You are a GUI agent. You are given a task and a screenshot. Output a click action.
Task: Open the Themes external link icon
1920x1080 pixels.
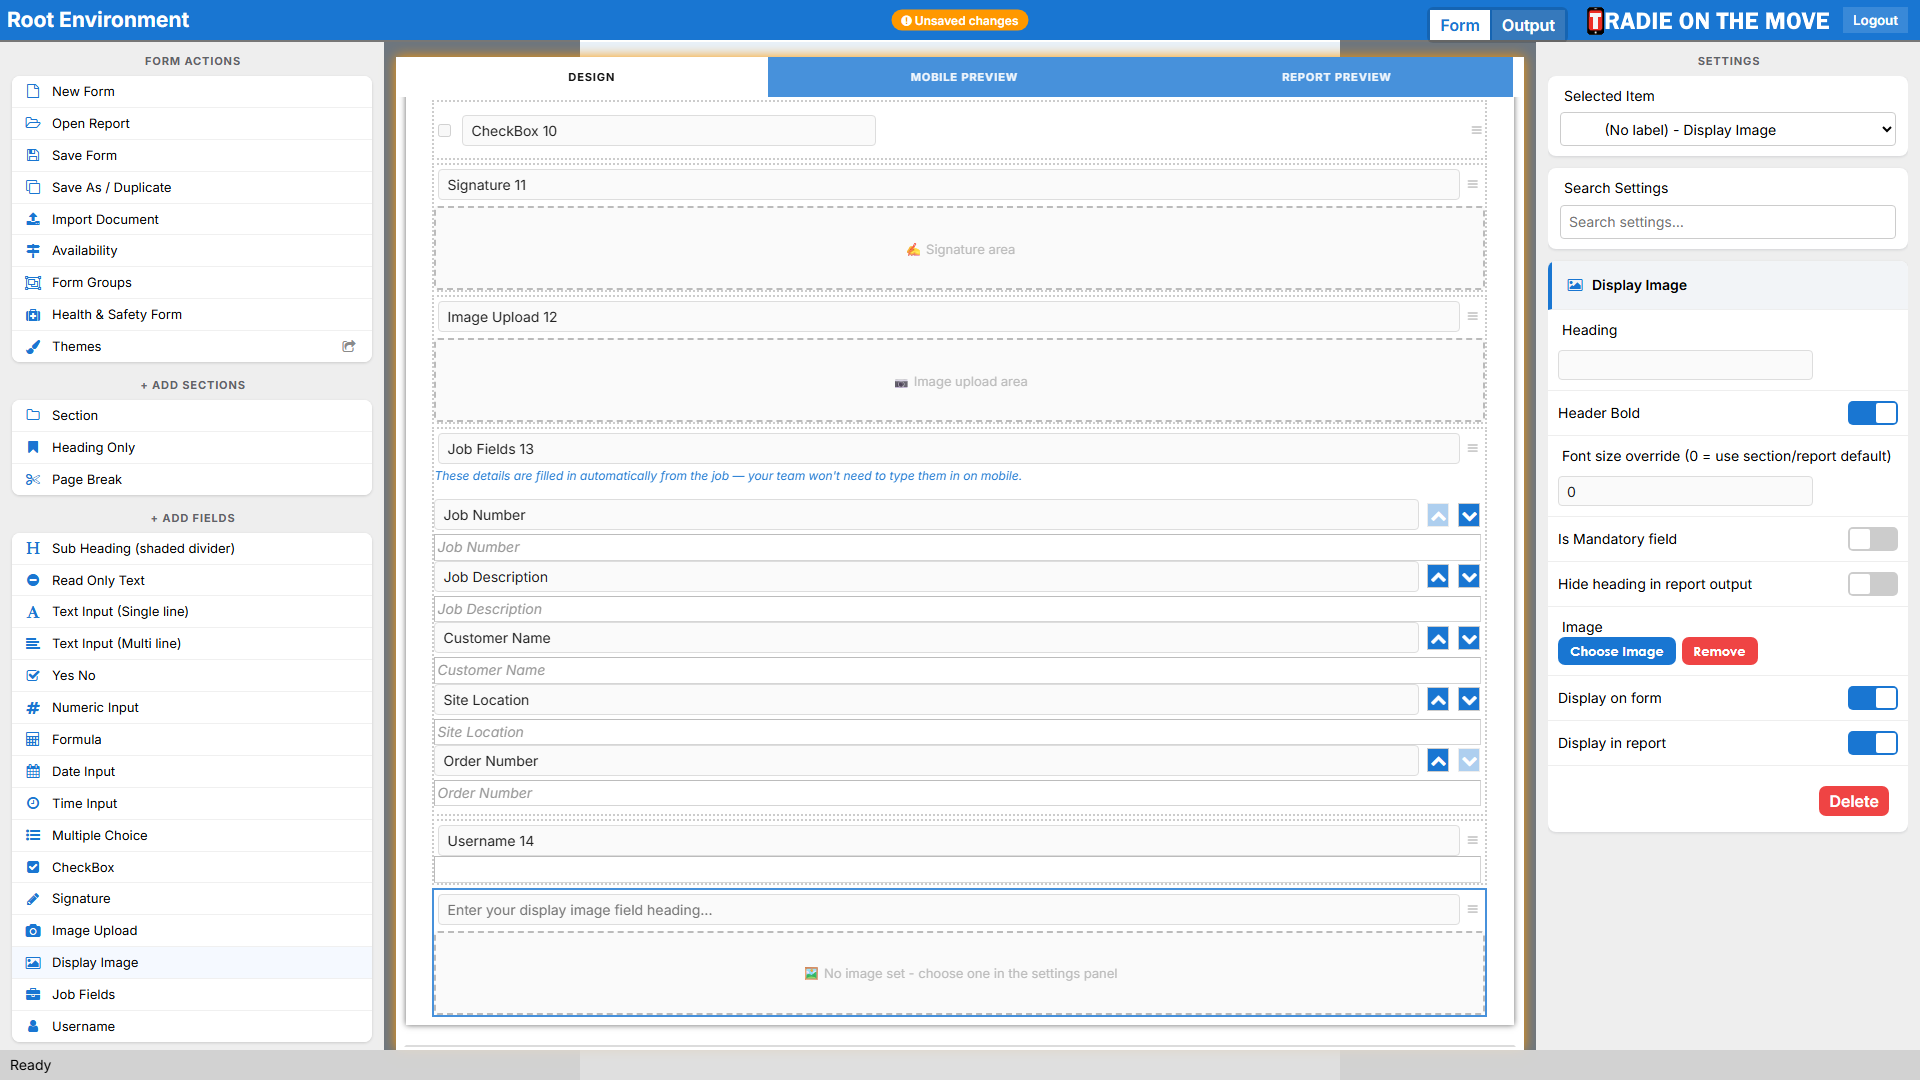pos(349,346)
